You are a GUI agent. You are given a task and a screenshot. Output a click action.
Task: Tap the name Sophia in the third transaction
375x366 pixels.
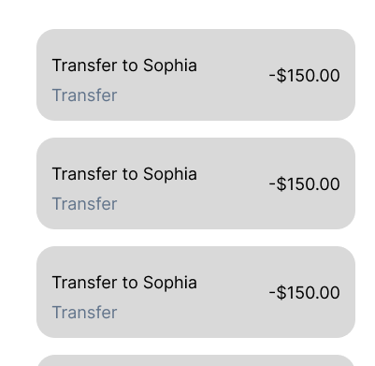coord(170,283)
